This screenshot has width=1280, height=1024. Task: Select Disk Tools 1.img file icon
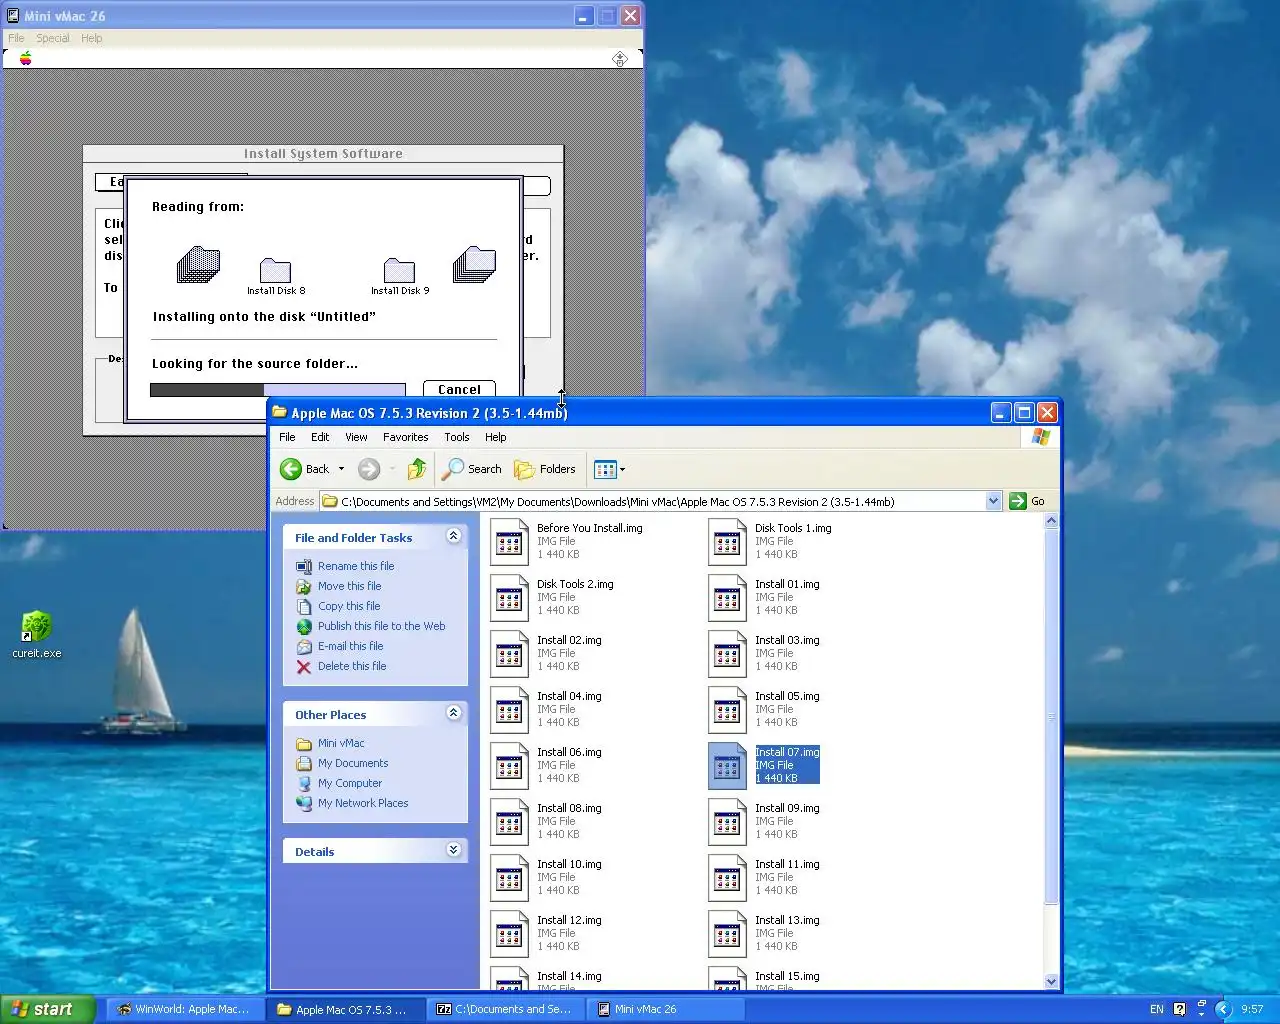click(x=727, y=541)
